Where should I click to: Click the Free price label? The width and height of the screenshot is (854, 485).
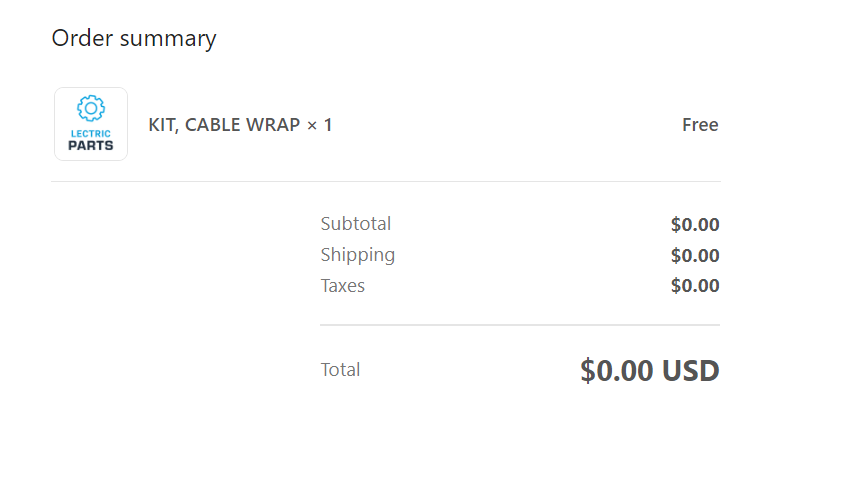click(x=700, y=125)
